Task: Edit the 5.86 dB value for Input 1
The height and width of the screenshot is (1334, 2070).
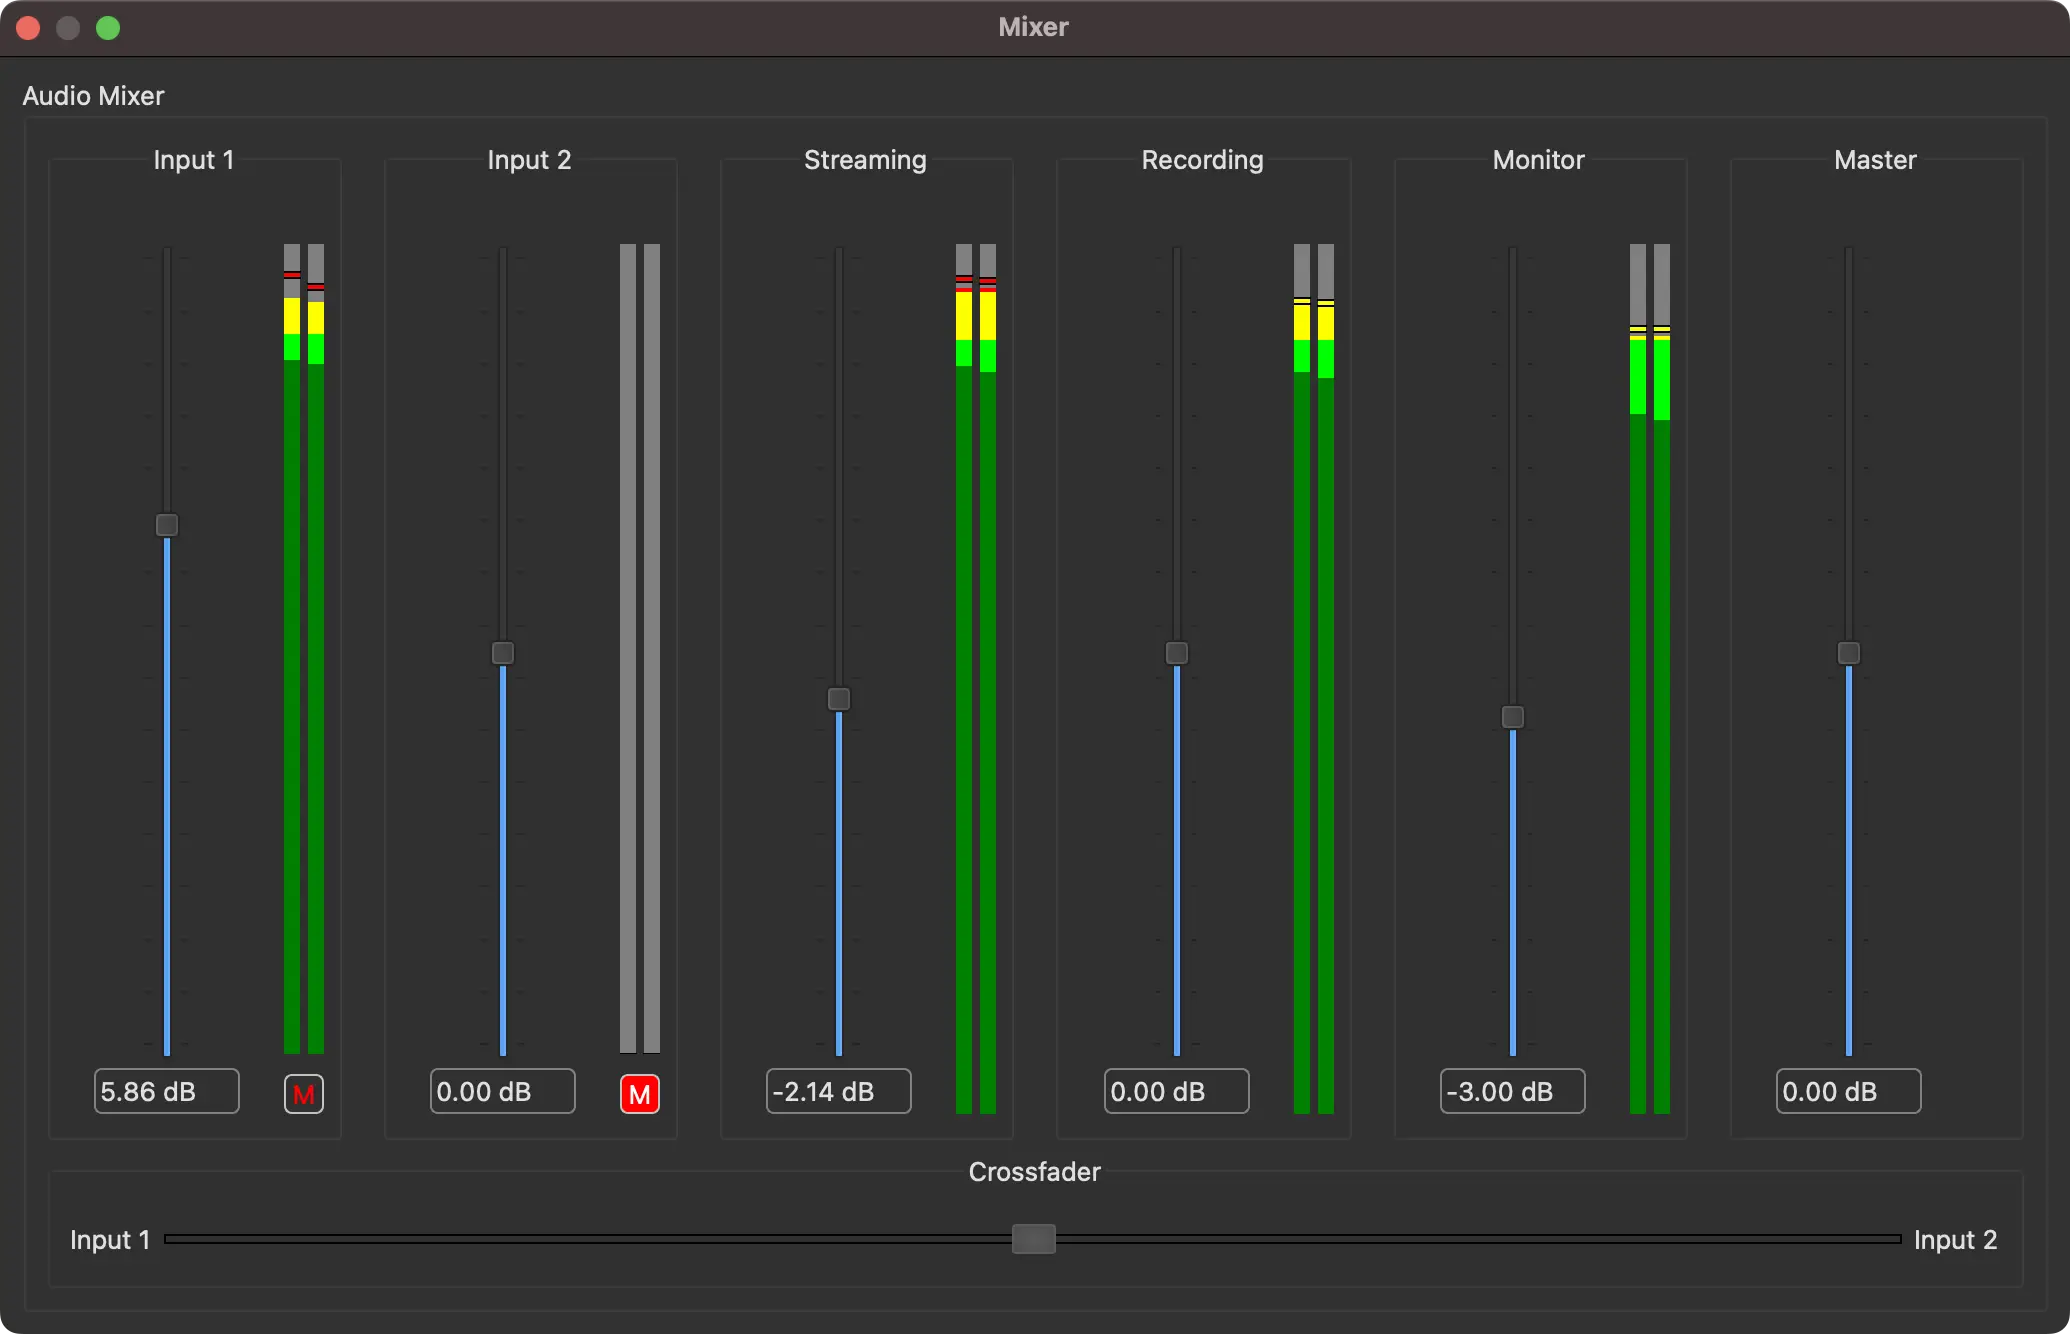Action: (166, 1091)
